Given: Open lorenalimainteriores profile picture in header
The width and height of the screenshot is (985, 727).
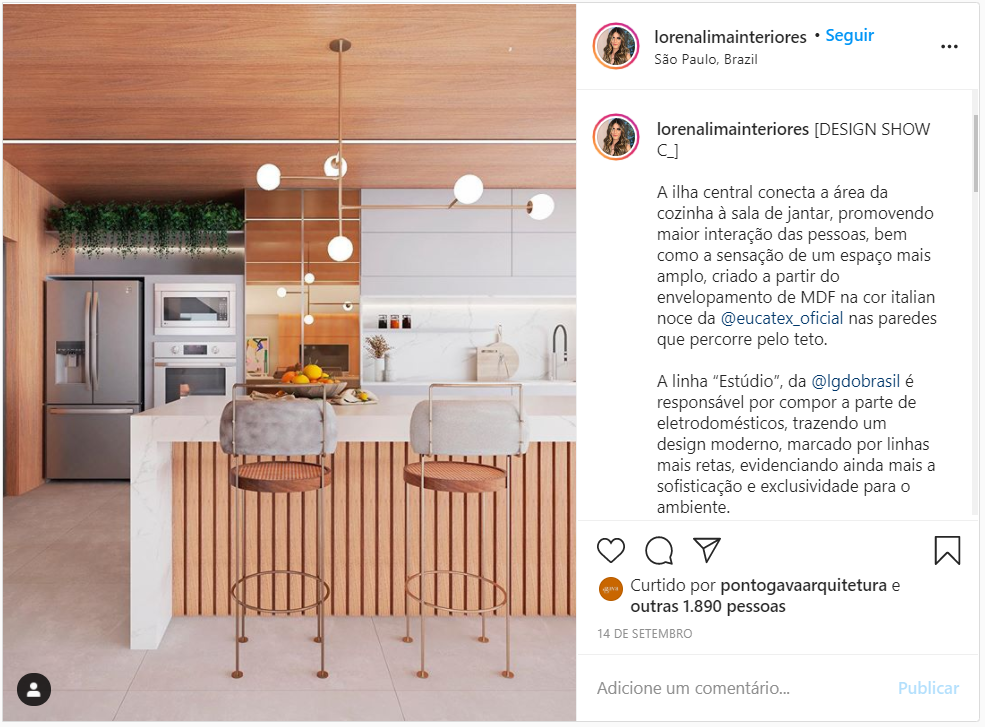Looking at the screenshot, I should [x=616, y=46].
